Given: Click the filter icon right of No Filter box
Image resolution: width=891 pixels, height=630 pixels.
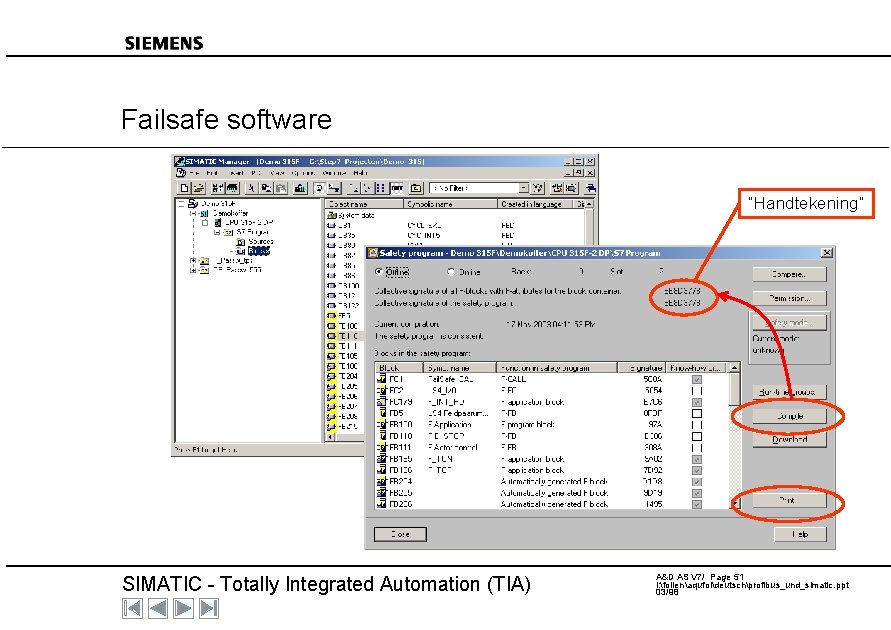Looking at the screenshot, I should [538, 188].
